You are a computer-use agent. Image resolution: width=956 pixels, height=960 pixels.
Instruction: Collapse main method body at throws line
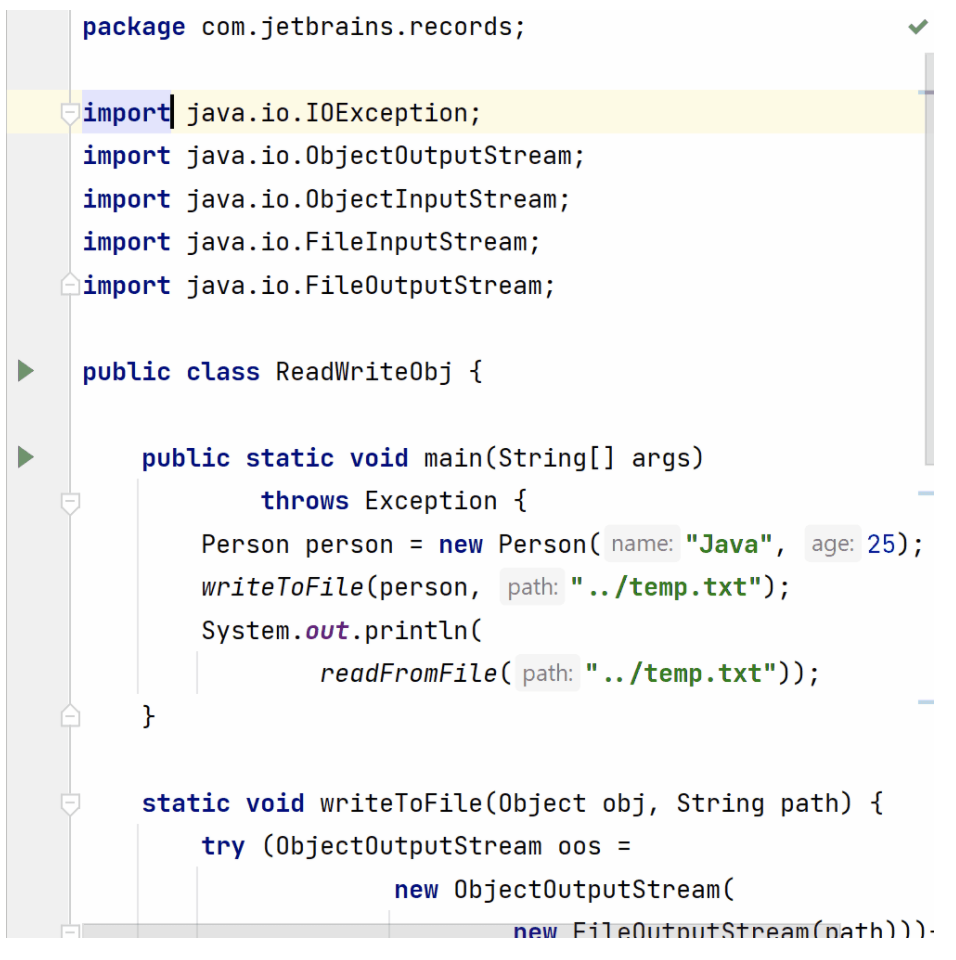pos(70,502)
